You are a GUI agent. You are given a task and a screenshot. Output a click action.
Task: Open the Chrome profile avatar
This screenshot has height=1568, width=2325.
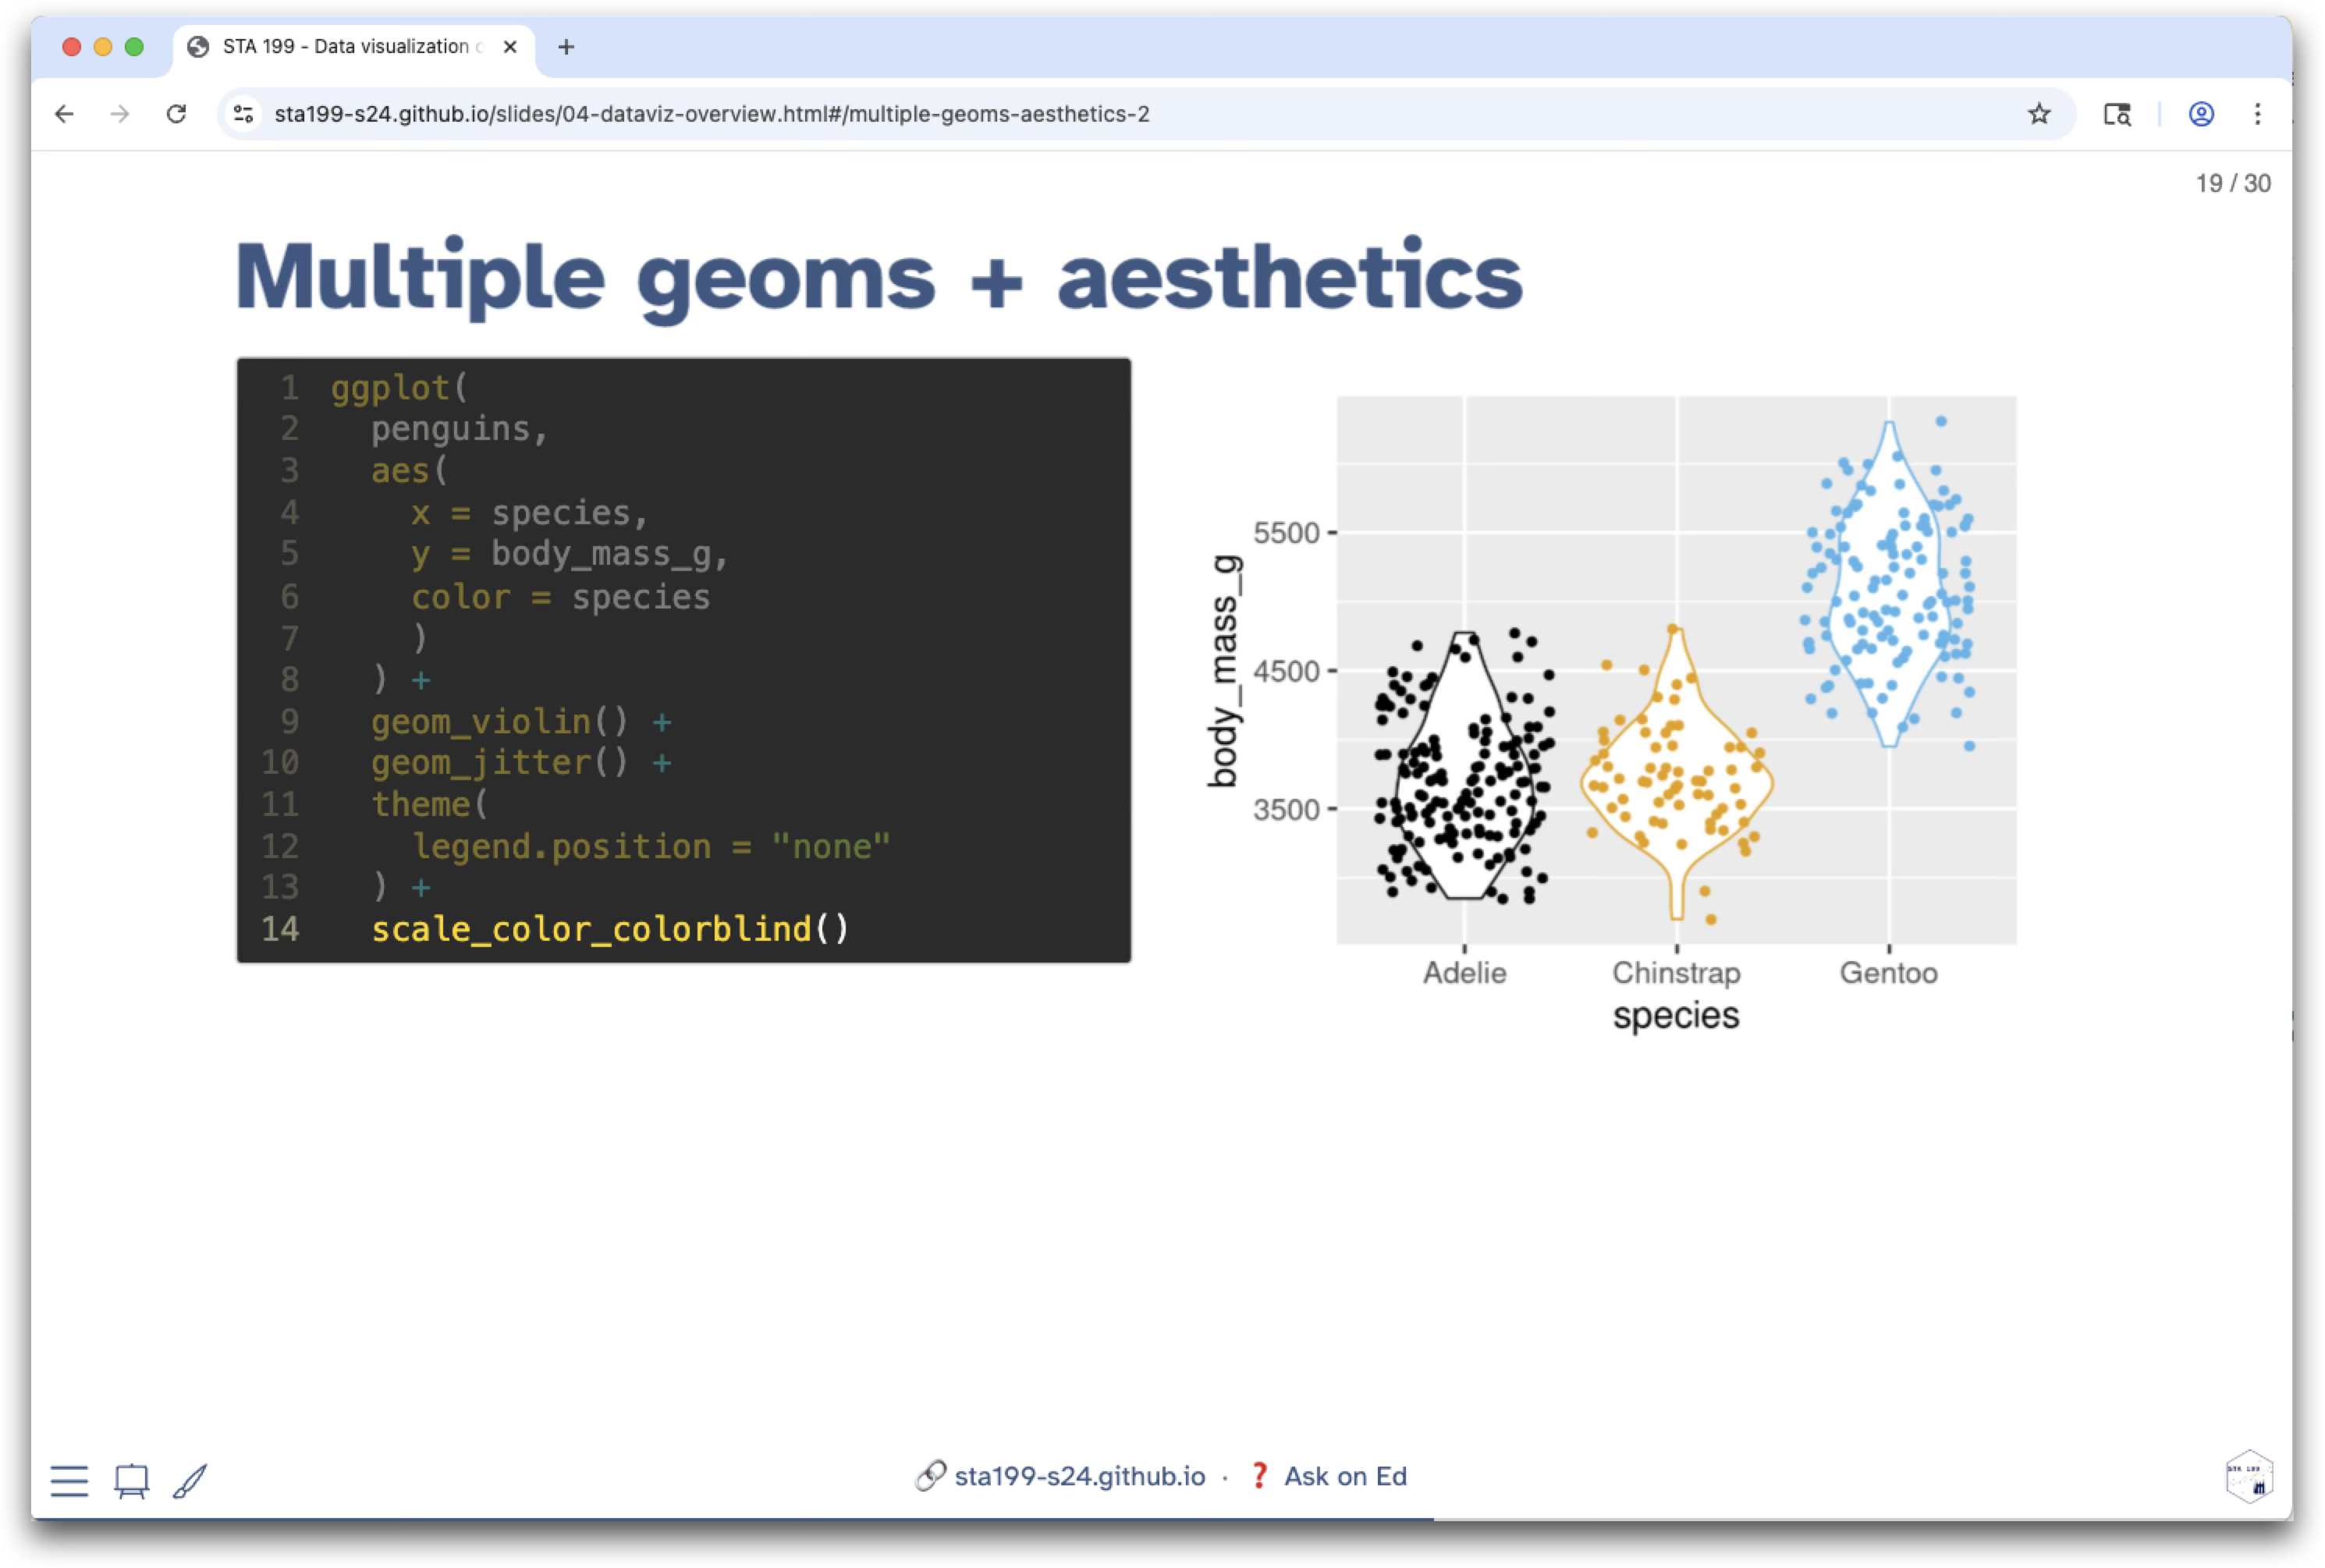2201,114
